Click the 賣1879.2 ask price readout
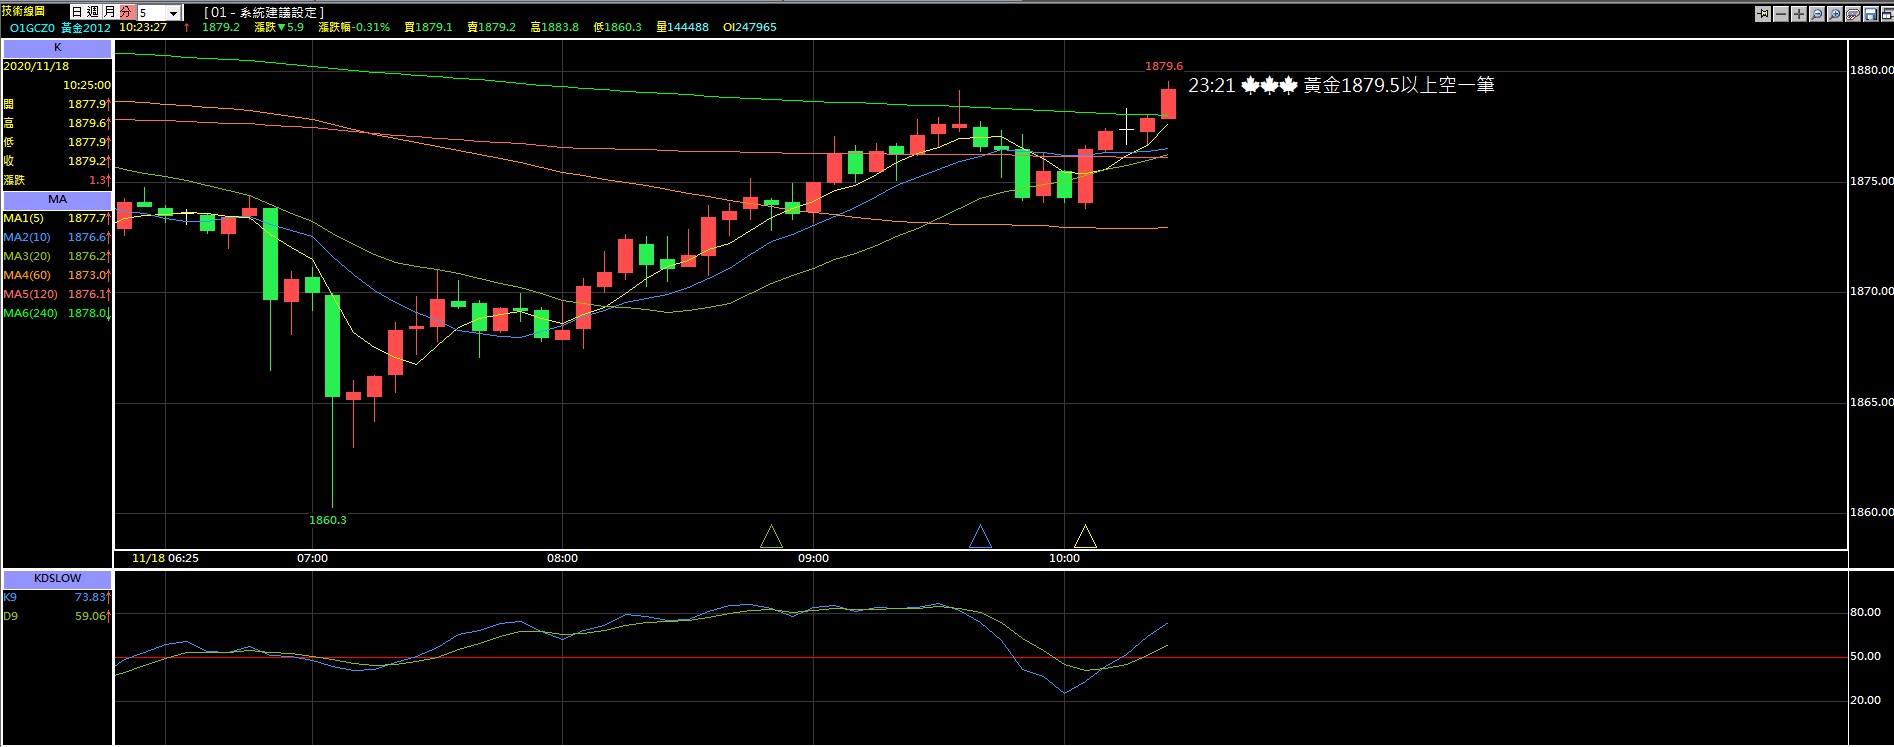Image resolution: width=1894 pixels, height=747 pixels. tap(491, 27)
